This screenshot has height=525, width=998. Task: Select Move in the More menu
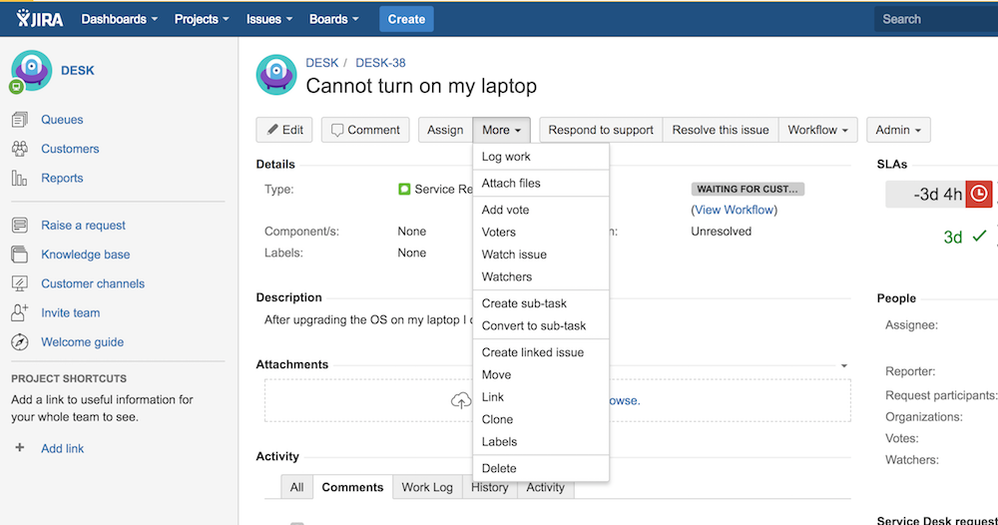[x=541, y=375]
